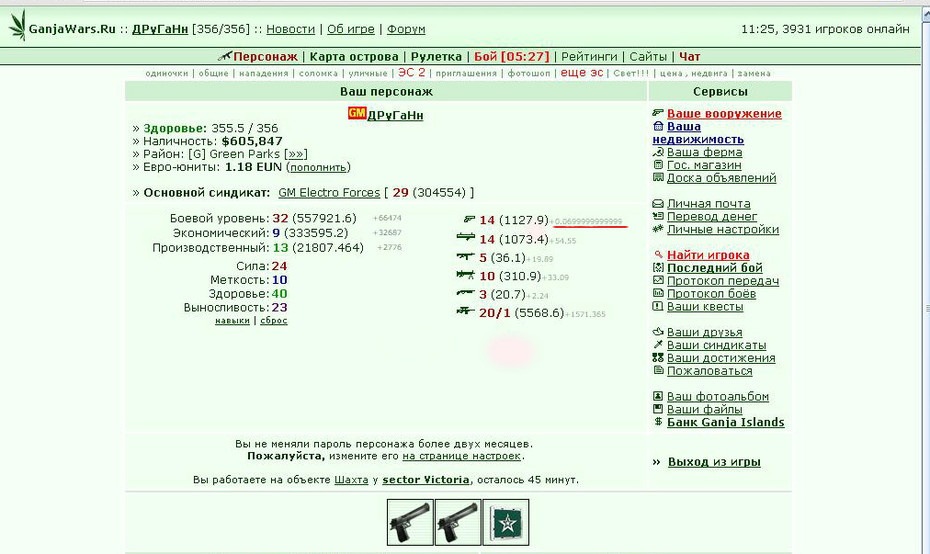Screen dimensions: 930x554
Task: Click the second equipped pistol thumbnail
Action: (x=458, y=522)
